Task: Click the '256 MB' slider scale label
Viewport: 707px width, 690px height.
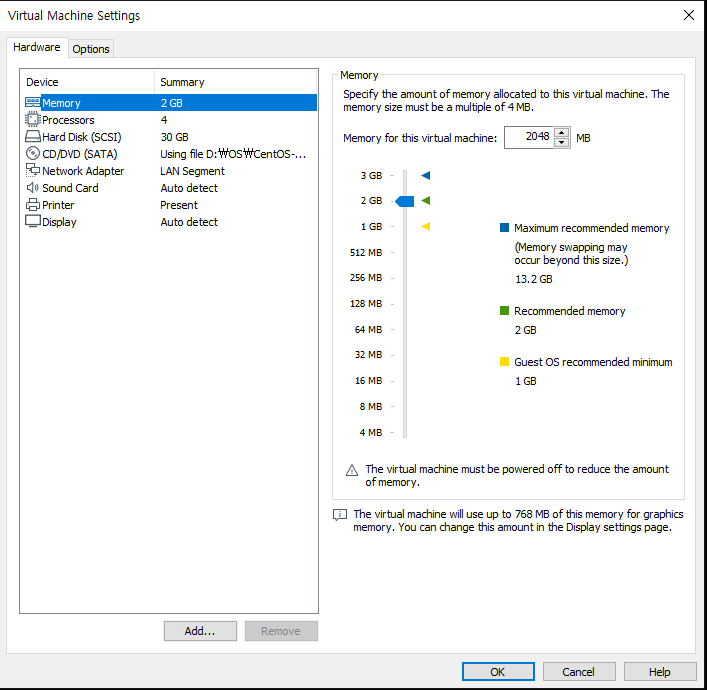Action: 366,278
